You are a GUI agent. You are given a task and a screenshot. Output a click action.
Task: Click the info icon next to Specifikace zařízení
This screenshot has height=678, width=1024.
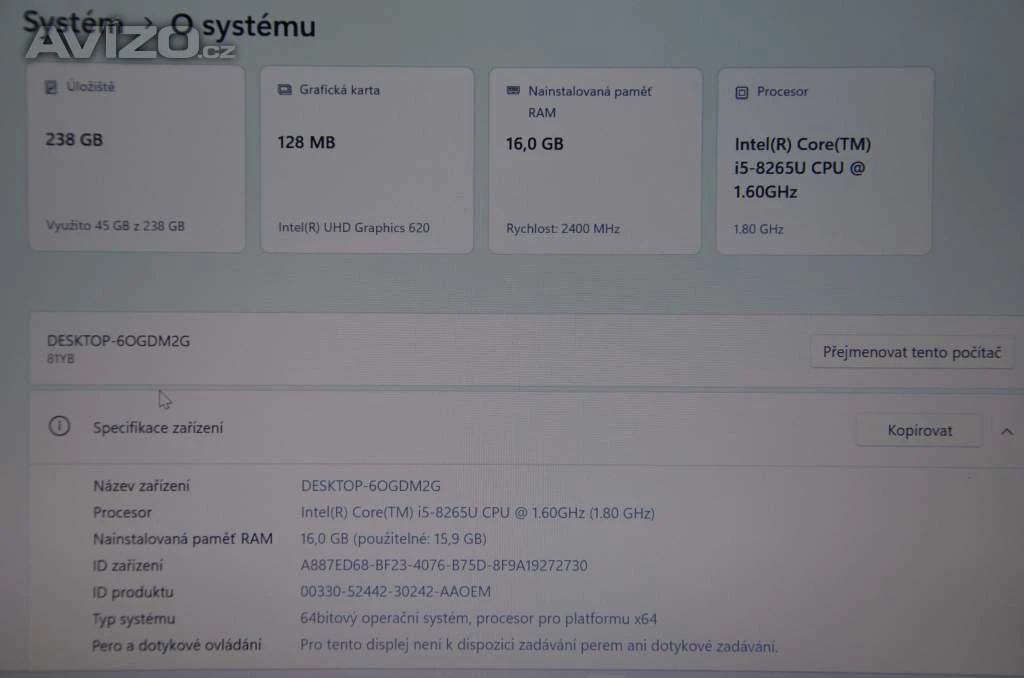[59, 427]
